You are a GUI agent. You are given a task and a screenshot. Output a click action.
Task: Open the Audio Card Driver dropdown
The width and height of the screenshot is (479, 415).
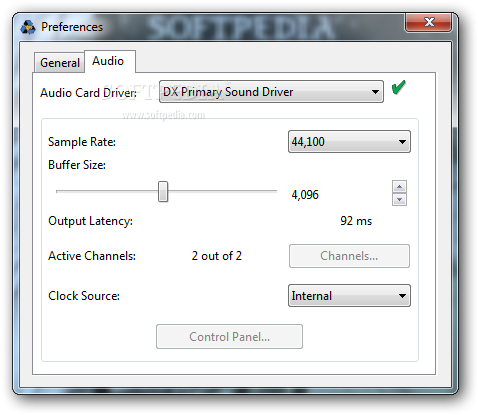click(x=271, y=92)
